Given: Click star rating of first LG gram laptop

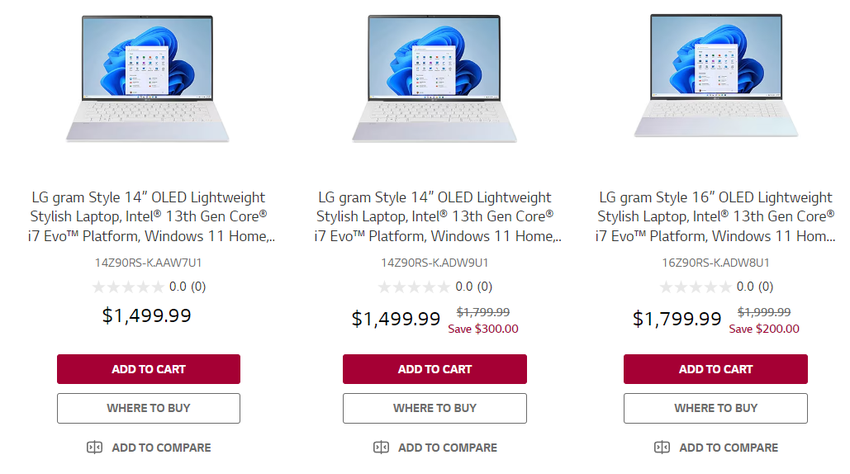Looking at the screenshot, I should click(x=128, y=286).
